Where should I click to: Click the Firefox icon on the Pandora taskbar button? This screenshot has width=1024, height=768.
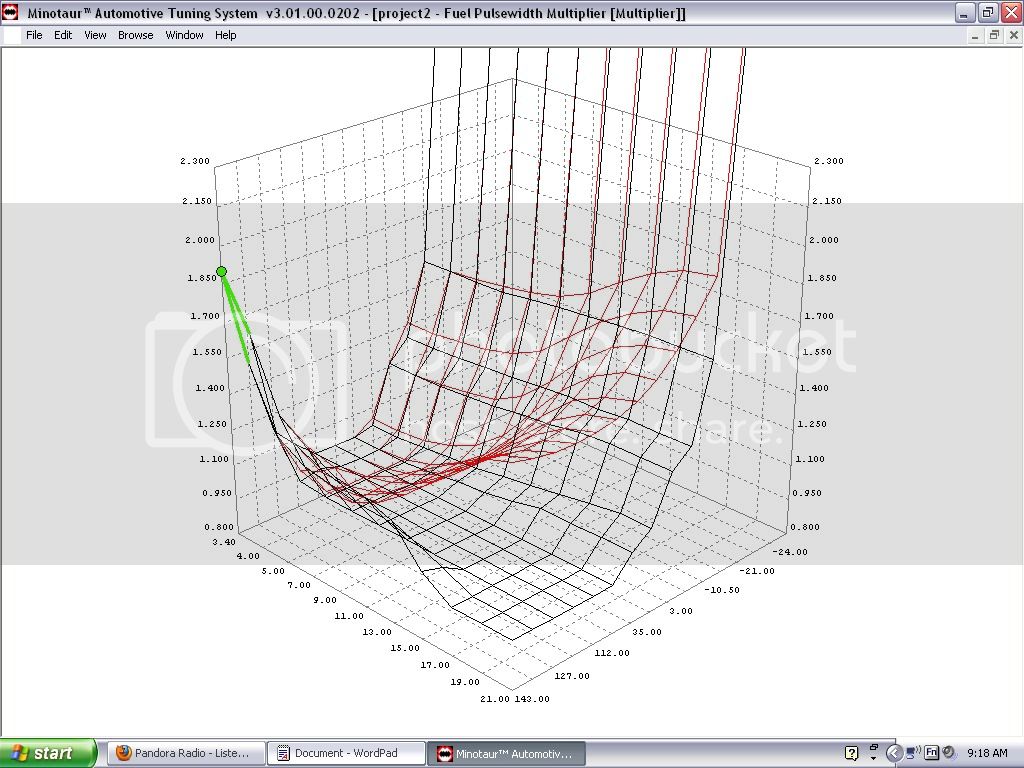pyautogui.click(x=123, y=753)
